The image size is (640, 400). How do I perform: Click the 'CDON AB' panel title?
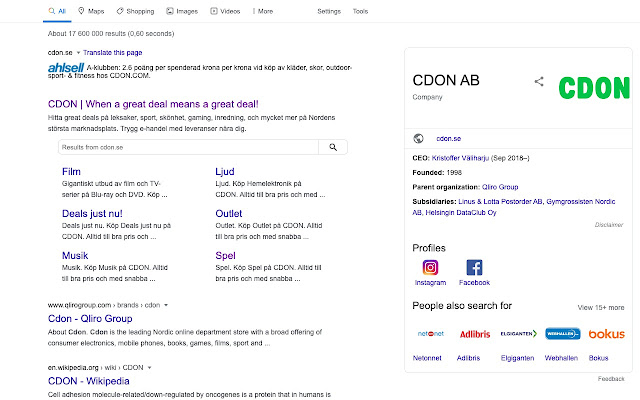pos(446,81)
